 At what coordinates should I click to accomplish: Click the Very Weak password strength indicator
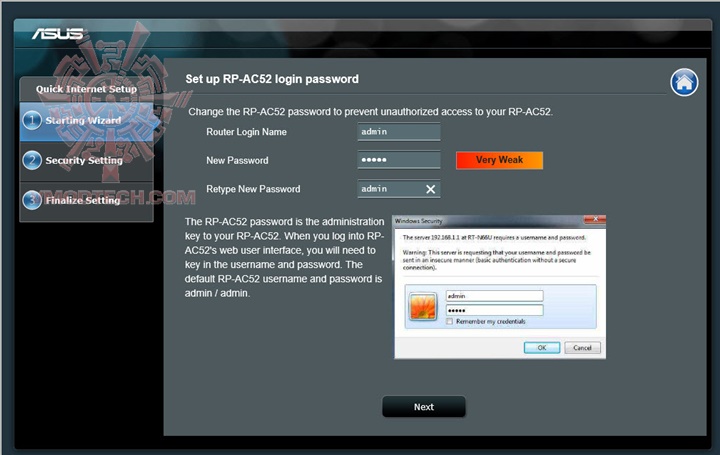coord(499,160)
